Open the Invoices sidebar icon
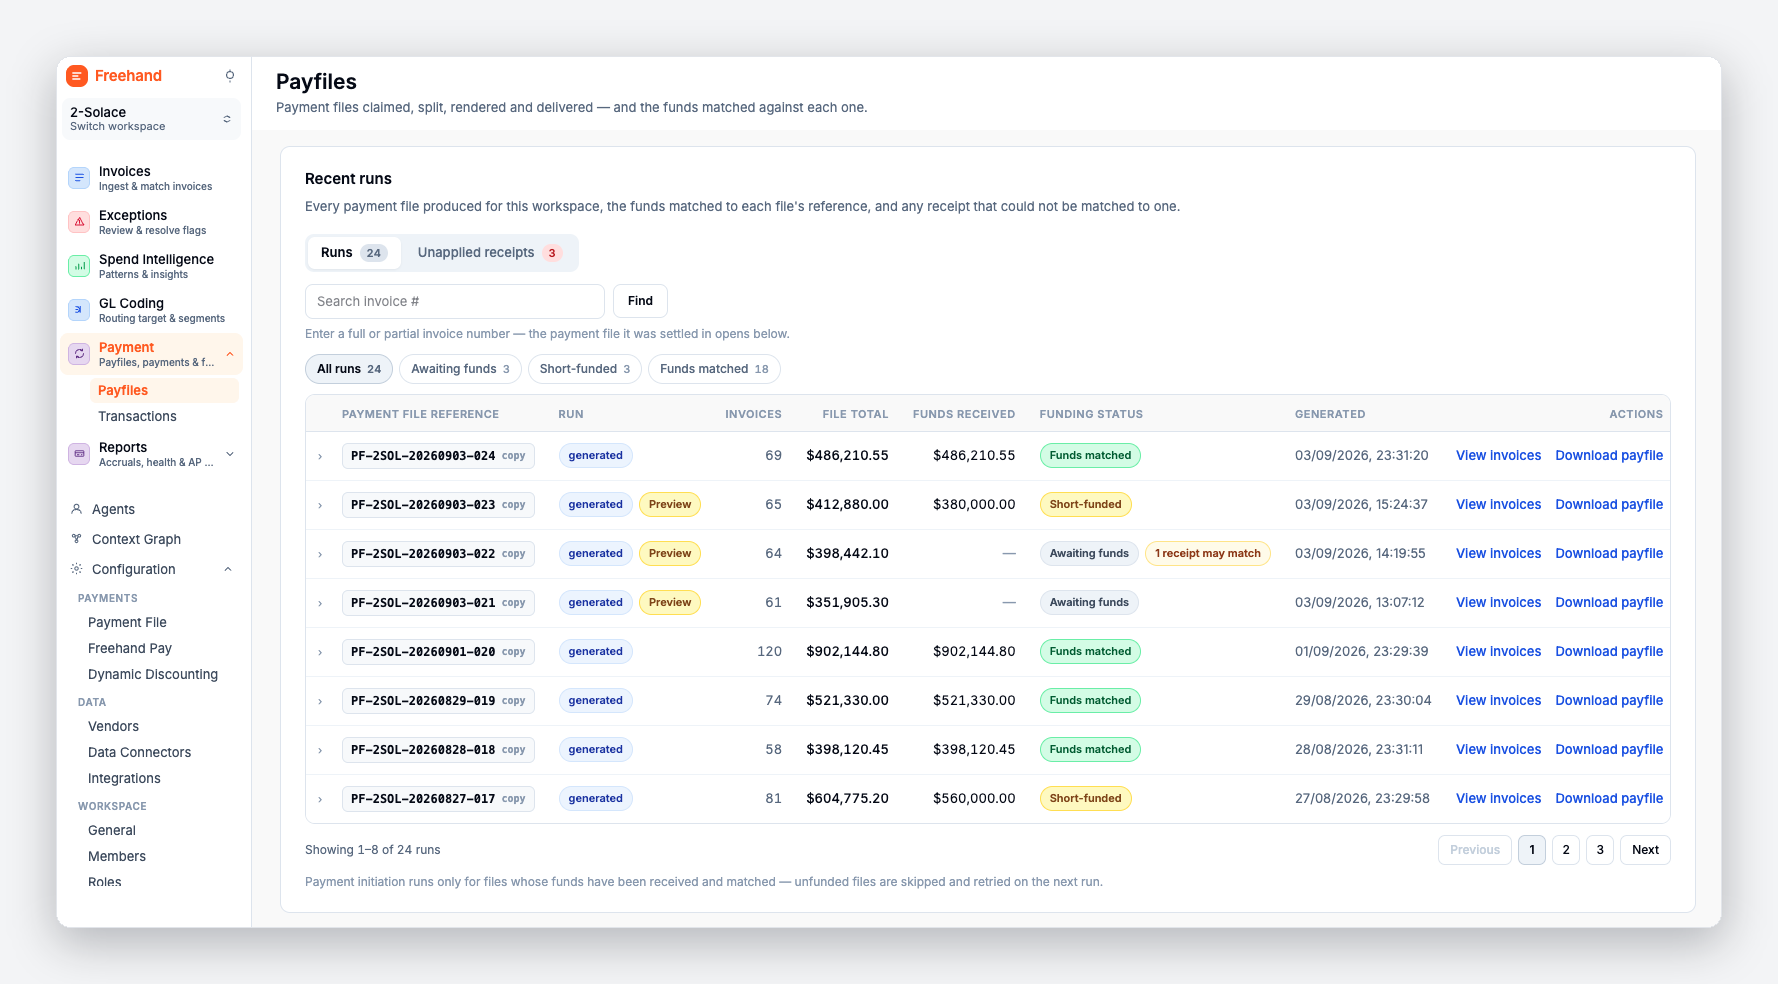Image resolution: width=1778 pixels, height=984 pixels. (79, 178)
